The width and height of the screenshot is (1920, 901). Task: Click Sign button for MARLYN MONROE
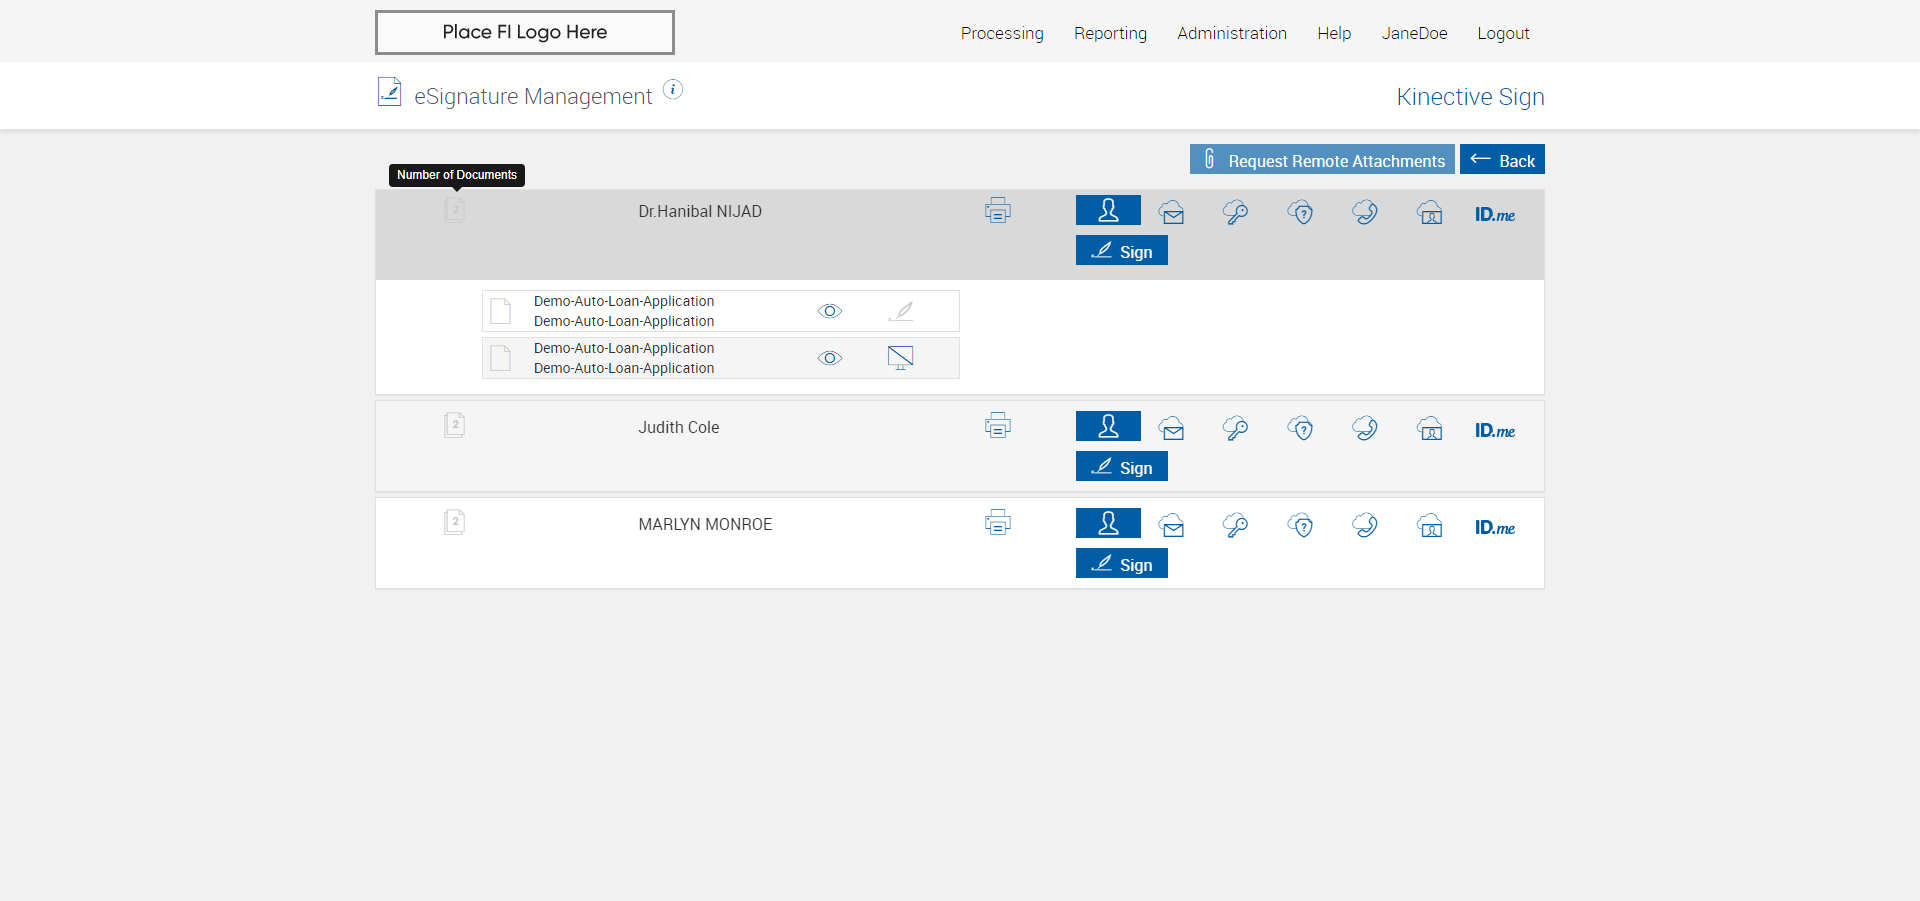(1122, 563)
